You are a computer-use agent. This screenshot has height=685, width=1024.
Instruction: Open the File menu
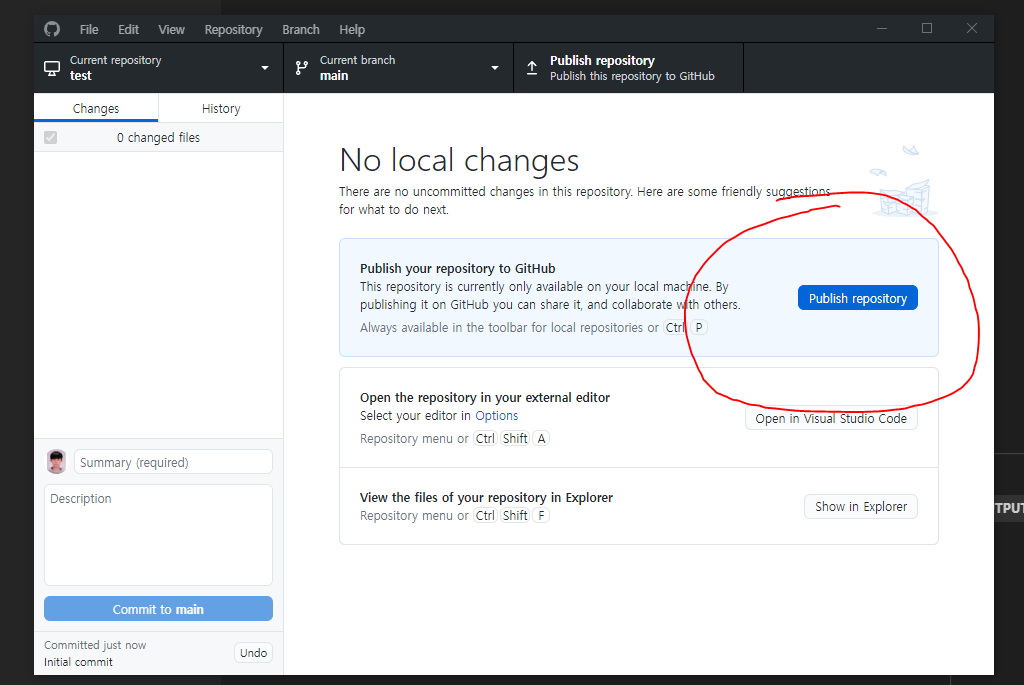[89, 29]
